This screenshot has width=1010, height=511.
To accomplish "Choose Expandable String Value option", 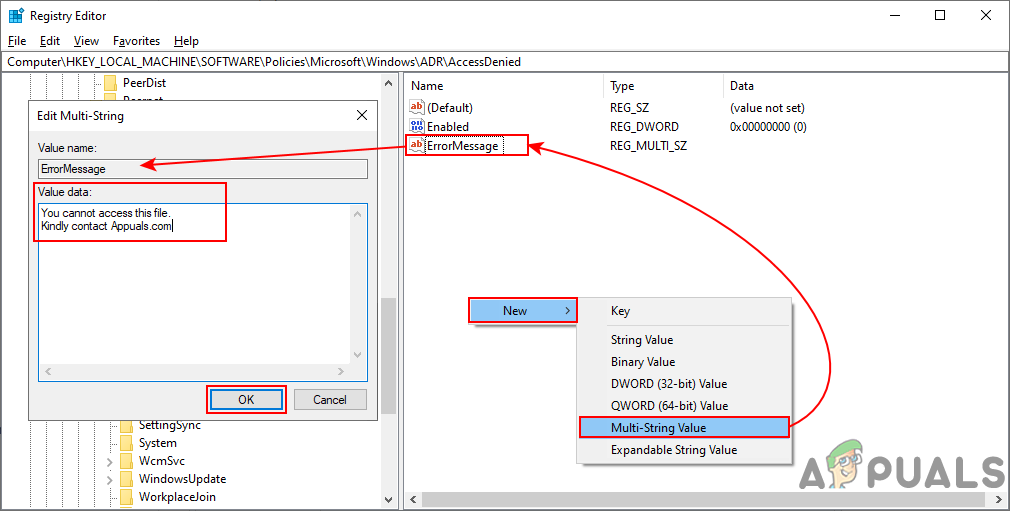I will (683, 450).
